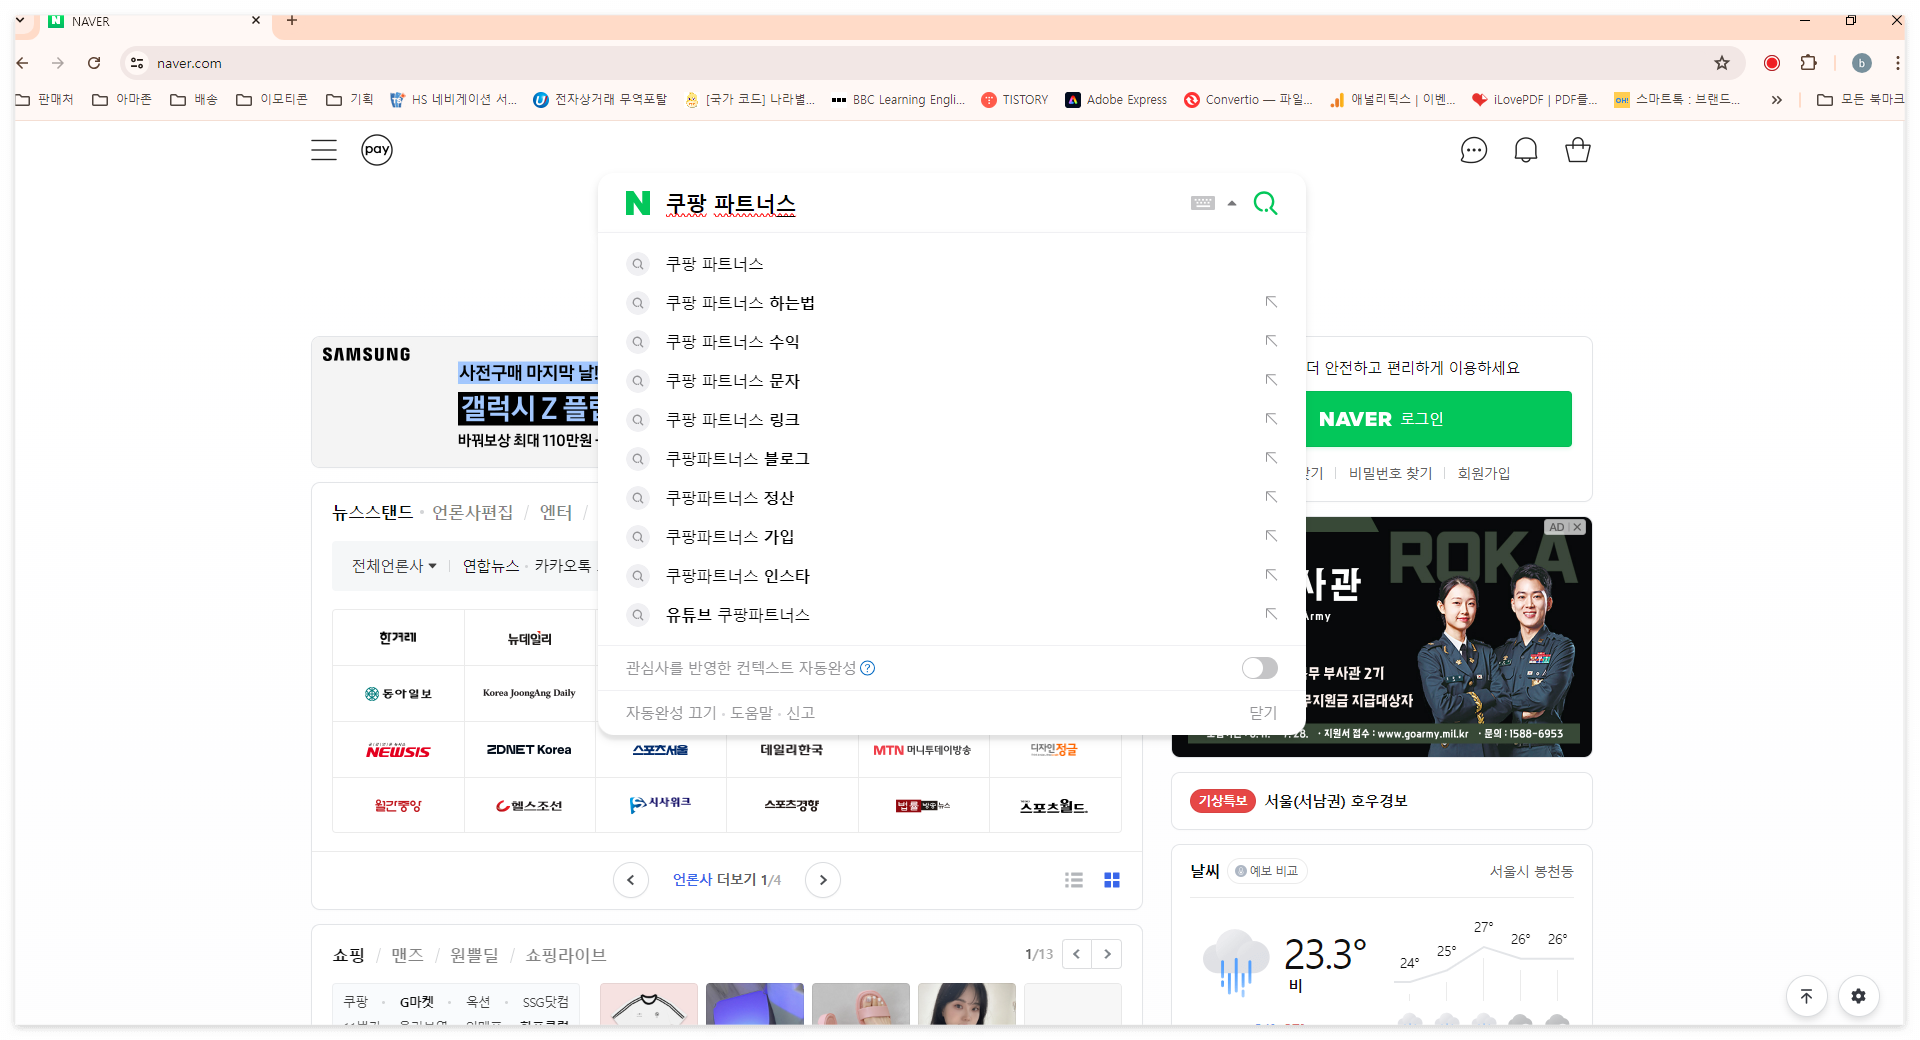
Task: Switch to 엔터 tab
Action: pyautogui.click(x=556, y=512)
